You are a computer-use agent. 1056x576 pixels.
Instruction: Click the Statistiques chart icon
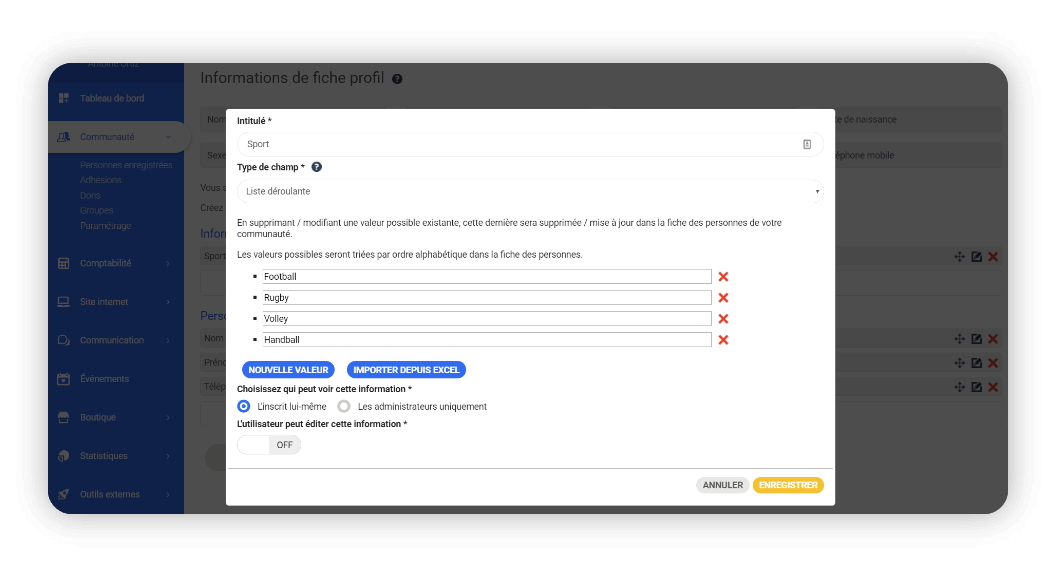click(64, 456)
